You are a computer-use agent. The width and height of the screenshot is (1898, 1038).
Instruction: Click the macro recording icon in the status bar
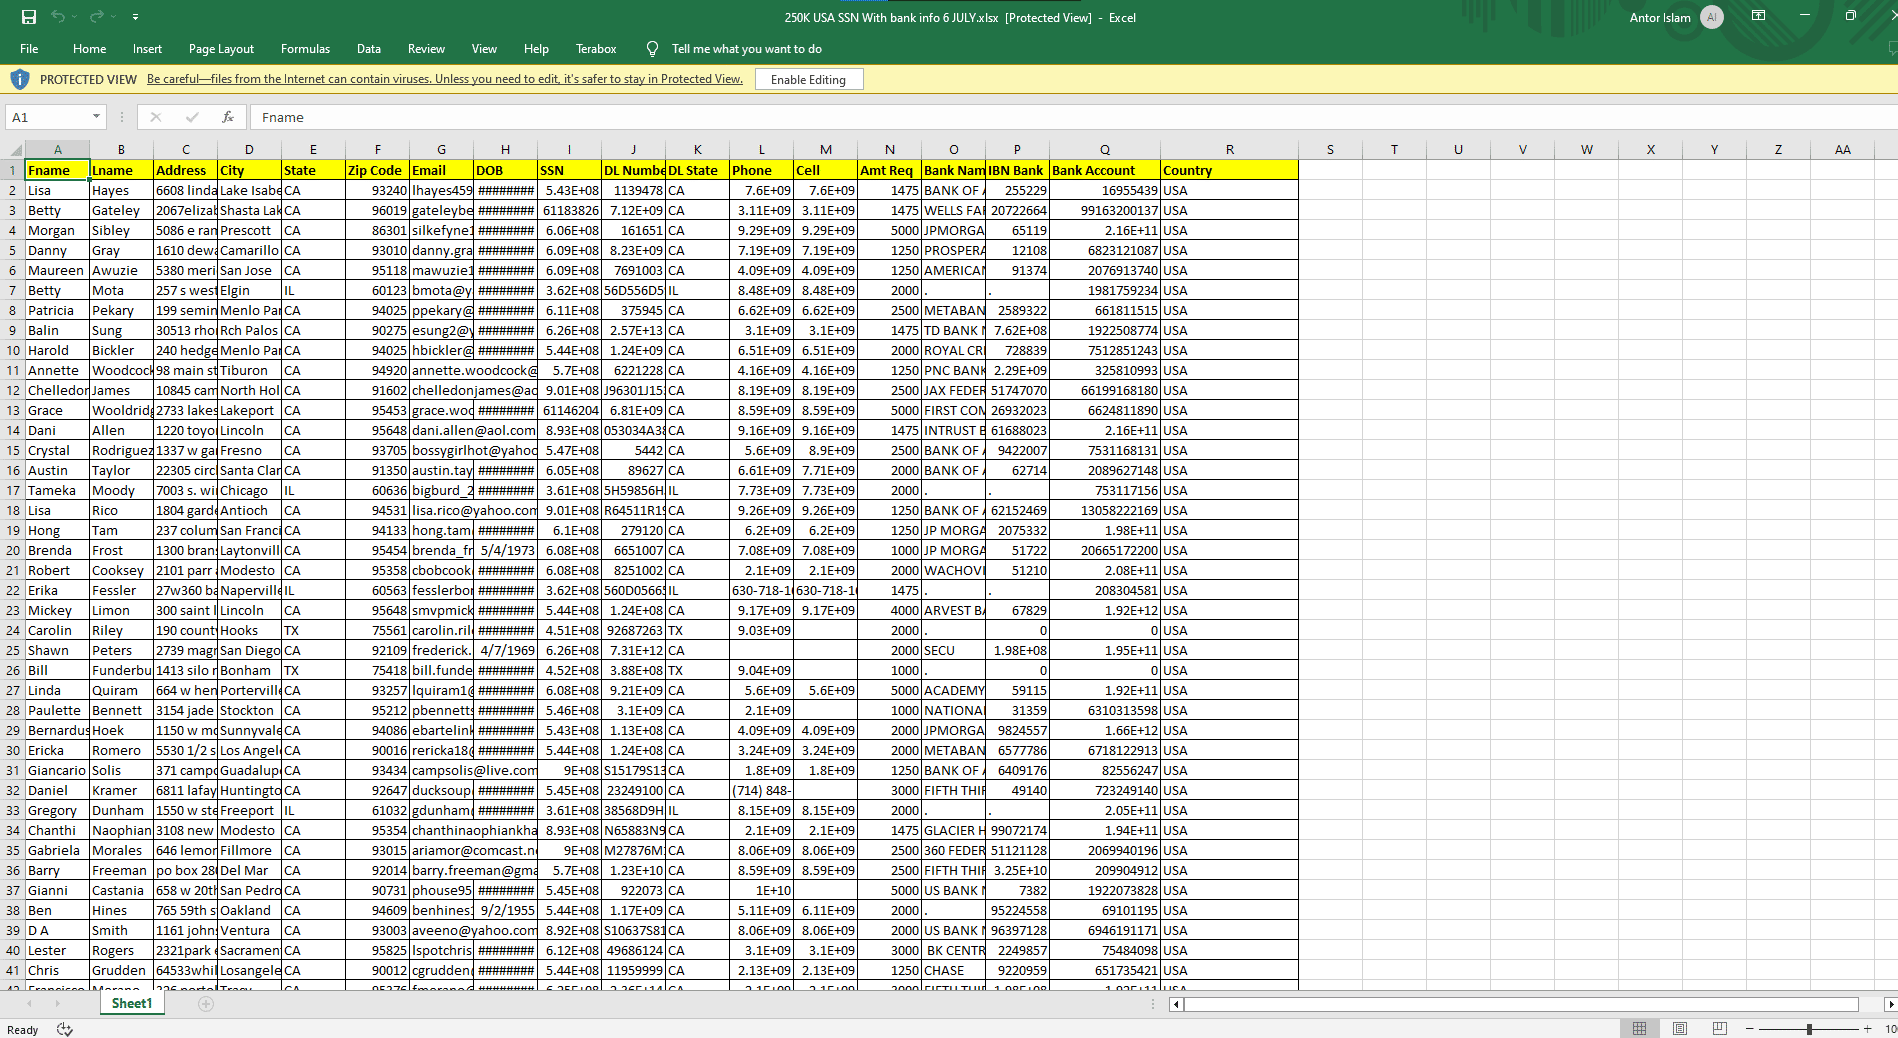(65, 1029)
